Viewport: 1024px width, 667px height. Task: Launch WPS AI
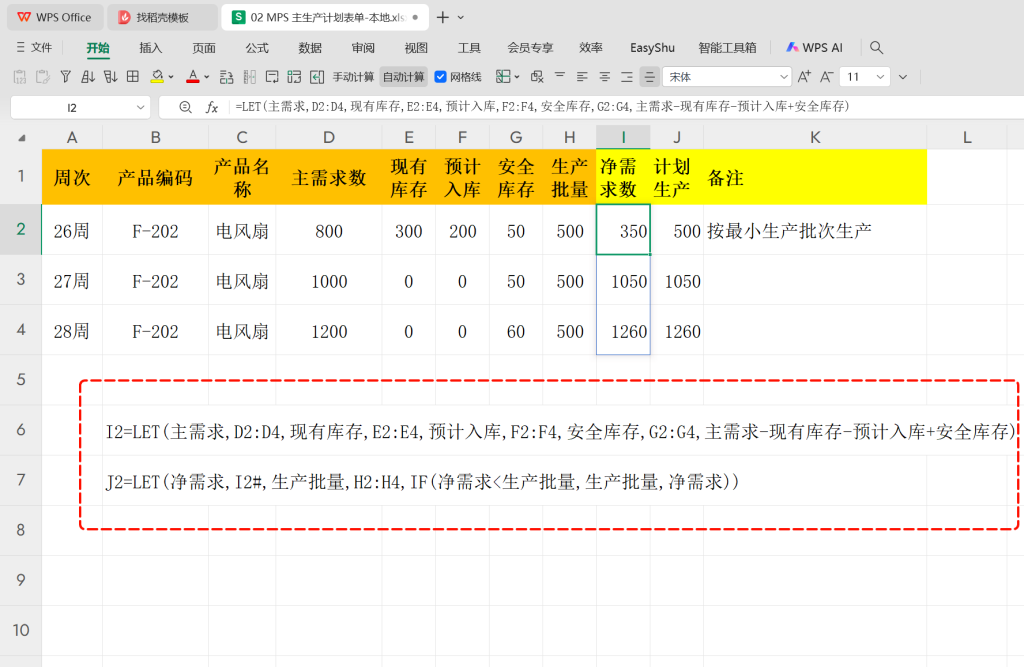[x=814, y=48]
